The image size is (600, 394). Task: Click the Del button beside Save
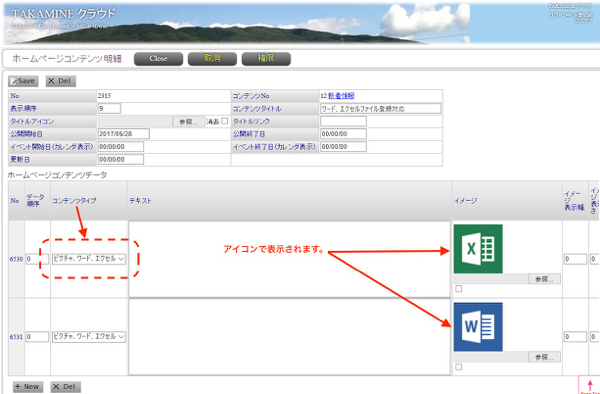click(61, 81)
